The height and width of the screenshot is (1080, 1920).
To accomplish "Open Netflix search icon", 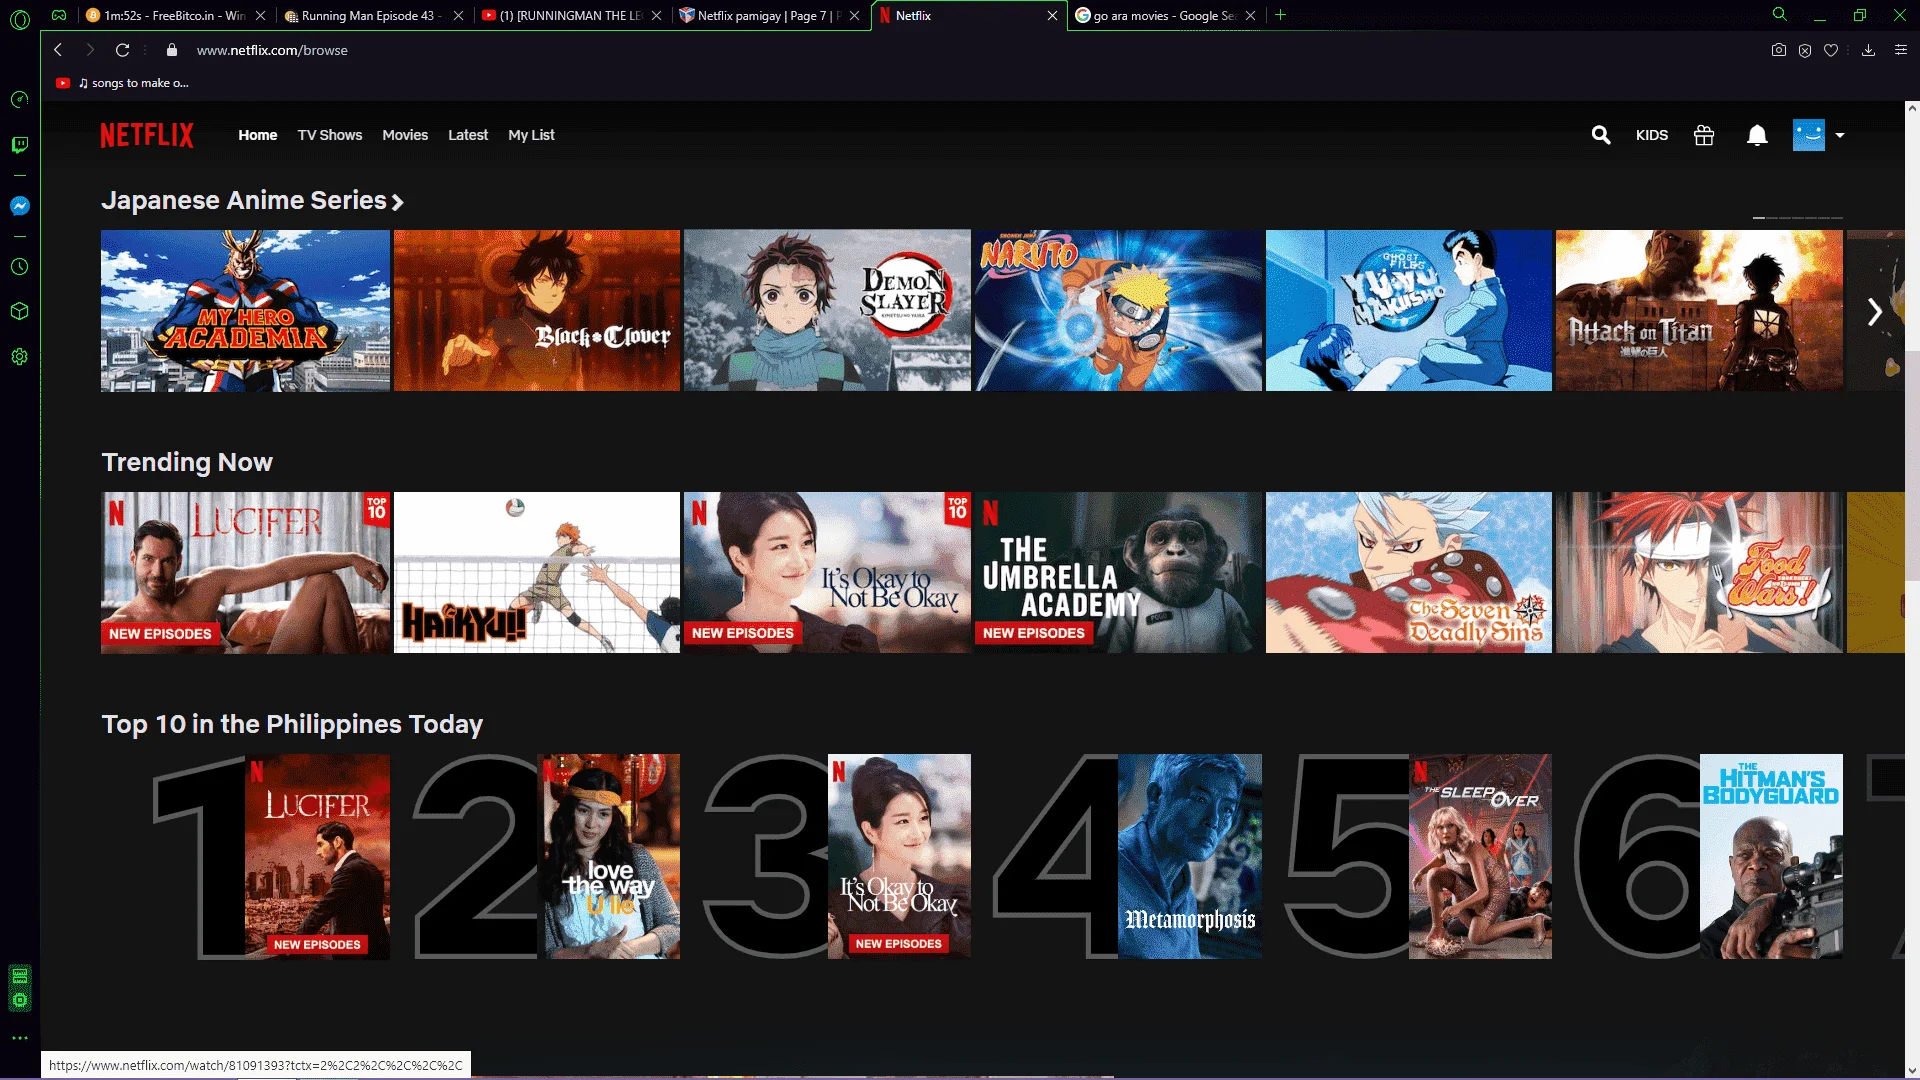I will (x=1601, y=135).
